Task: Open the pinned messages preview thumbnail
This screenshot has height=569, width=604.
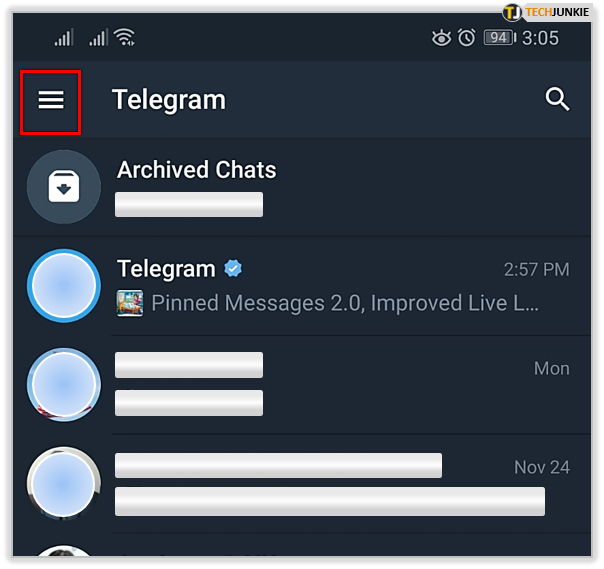Action: pyautogui.click(x=130, y=303)
